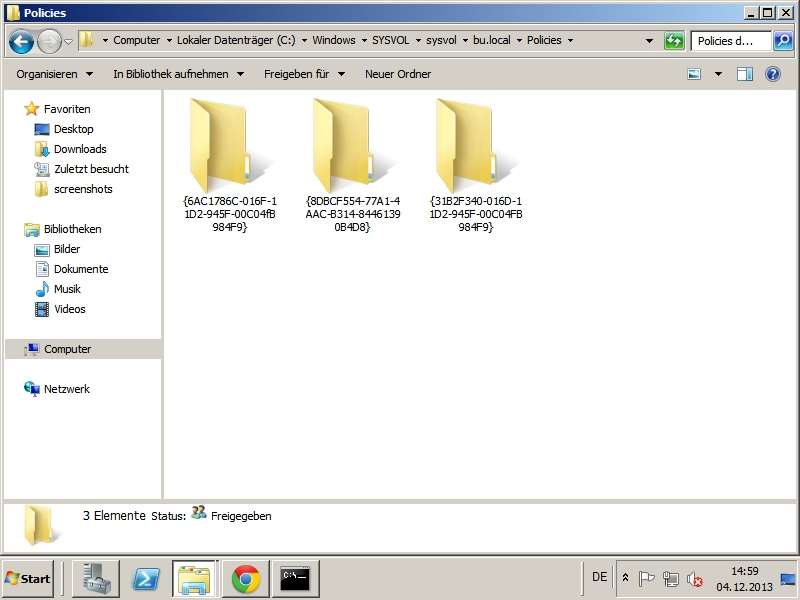800x600 pixels.
Task: Show hidden tray icons arrow
Action: tap(626, 579)
